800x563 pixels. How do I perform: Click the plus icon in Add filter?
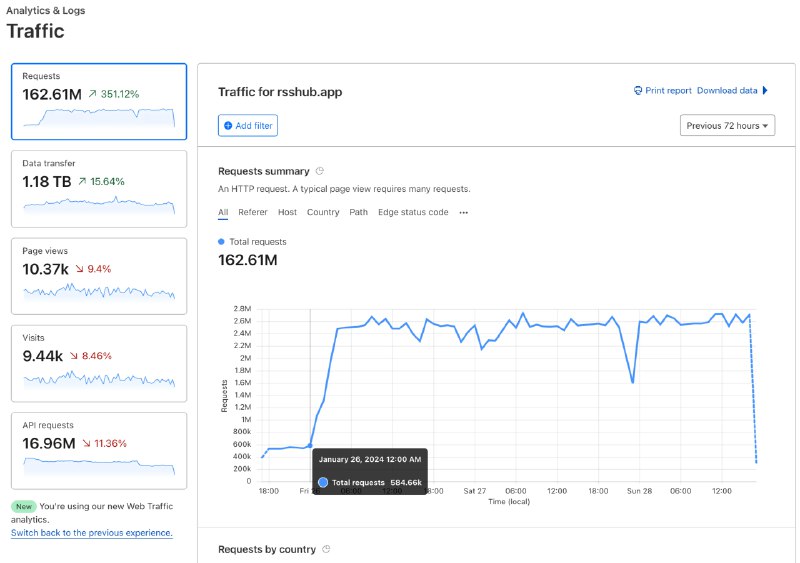click(228, 126)
